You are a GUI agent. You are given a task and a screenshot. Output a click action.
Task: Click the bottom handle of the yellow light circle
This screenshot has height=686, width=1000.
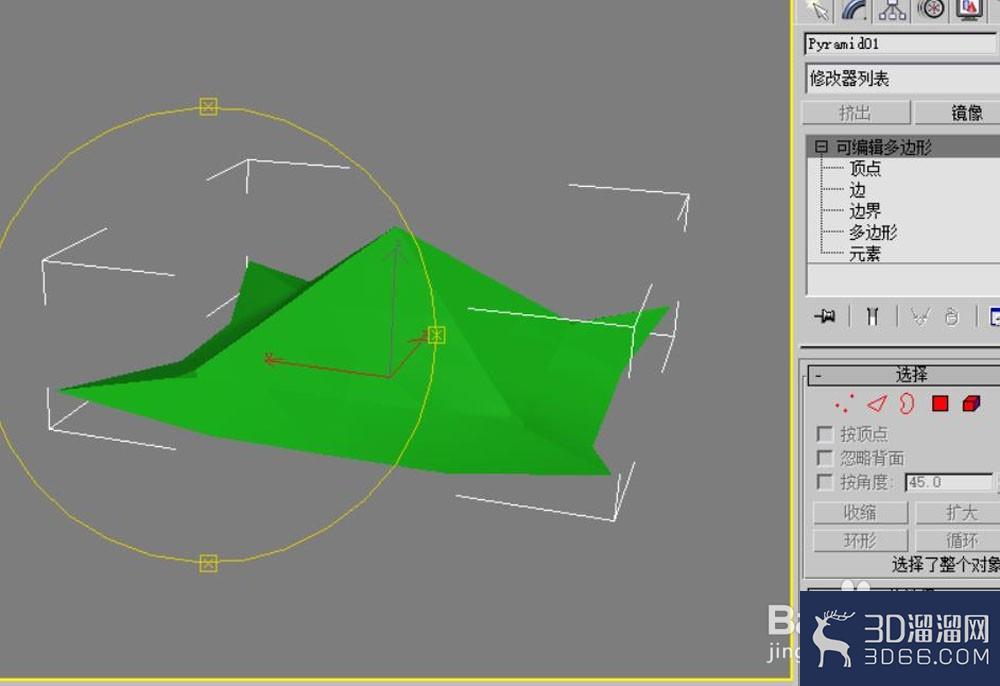[x=209, y=564]
